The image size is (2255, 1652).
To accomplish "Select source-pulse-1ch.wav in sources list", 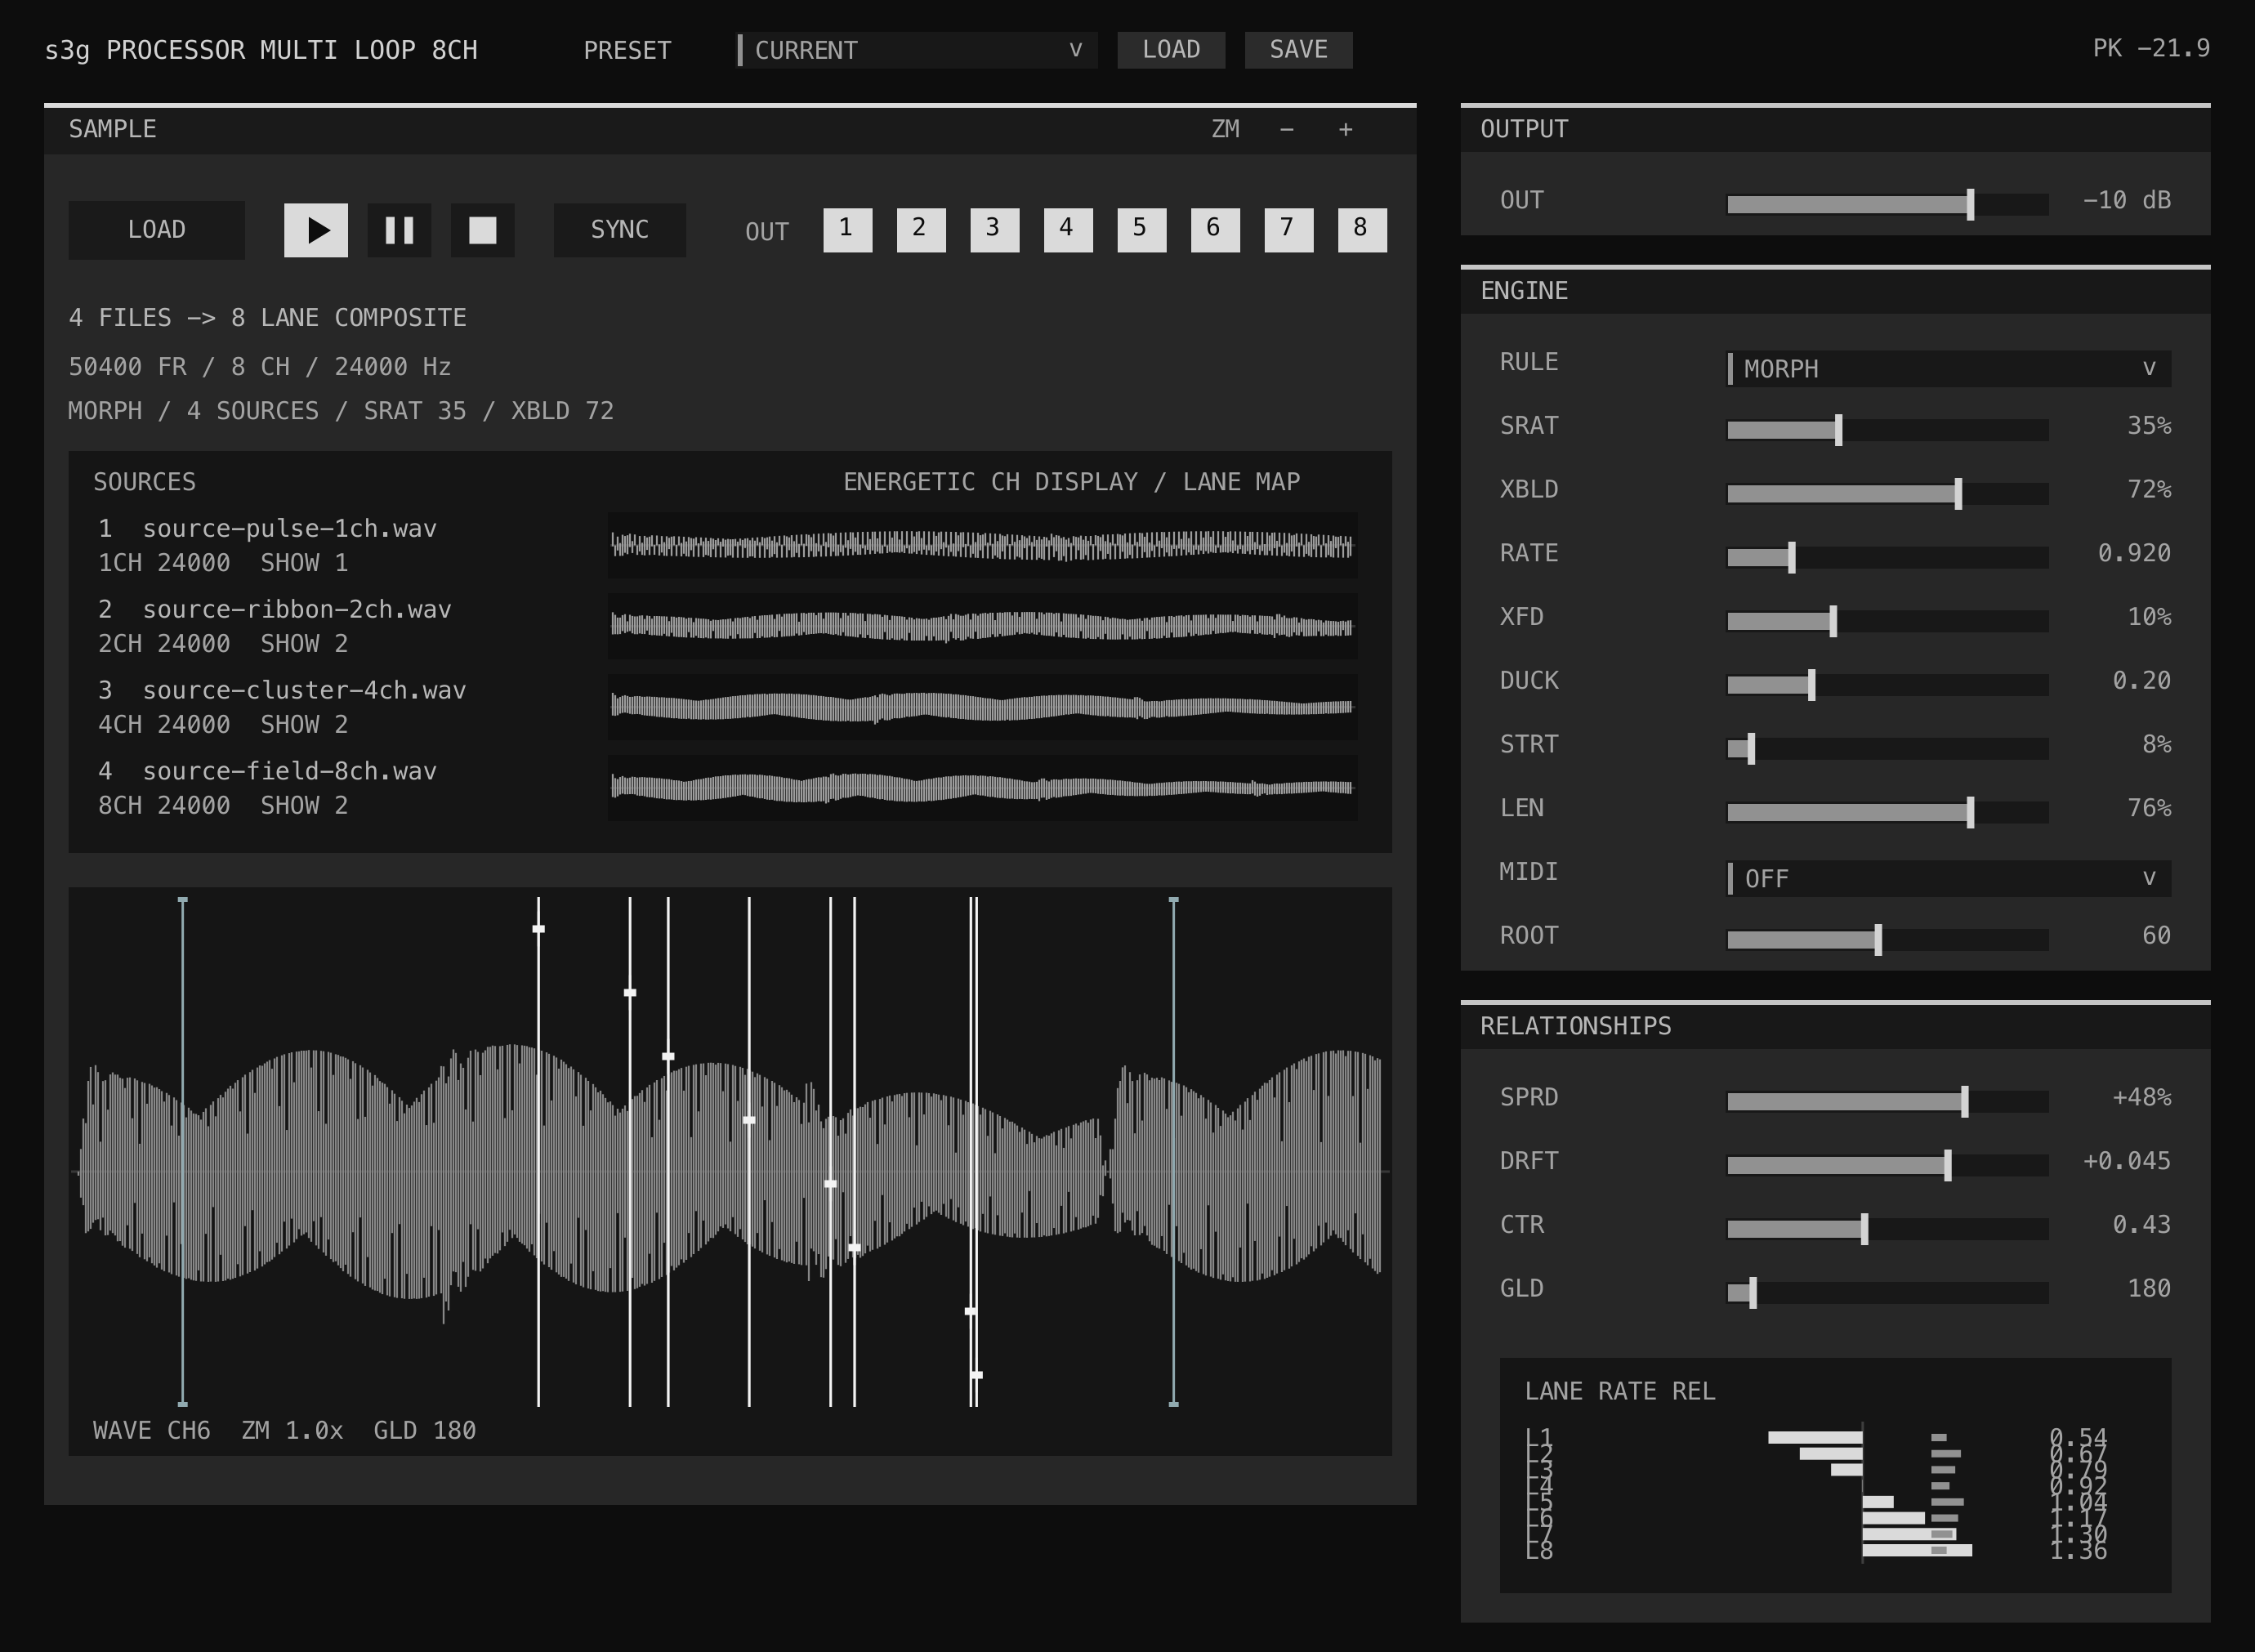I will point(289,529).
